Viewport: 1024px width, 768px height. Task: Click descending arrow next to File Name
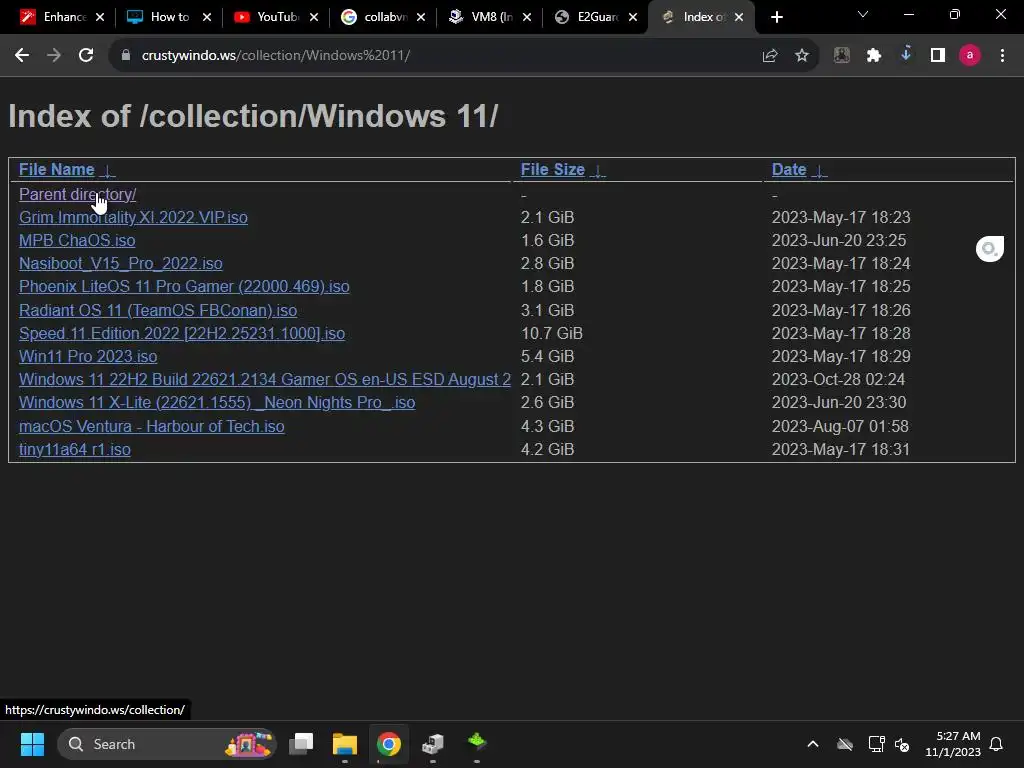click(108, 171)
